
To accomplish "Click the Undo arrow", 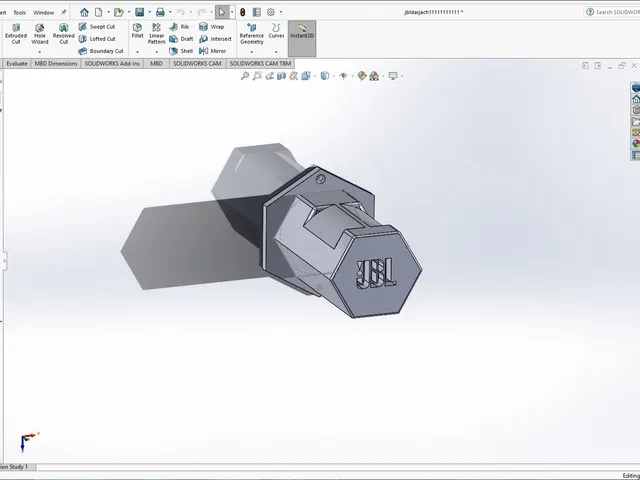I will (181, 12).
